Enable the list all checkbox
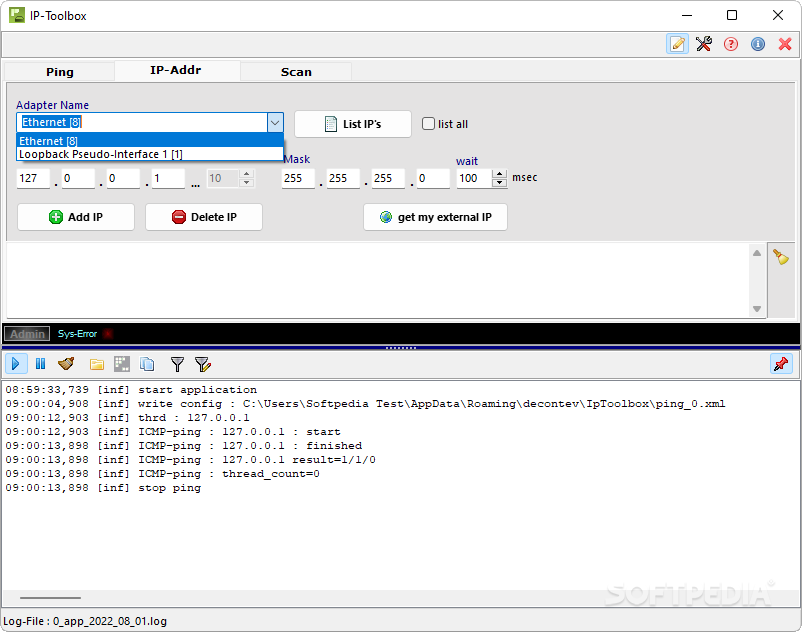The height and width of the screenshot is (632, 802). pyautogui.click(x=428, y=124)
